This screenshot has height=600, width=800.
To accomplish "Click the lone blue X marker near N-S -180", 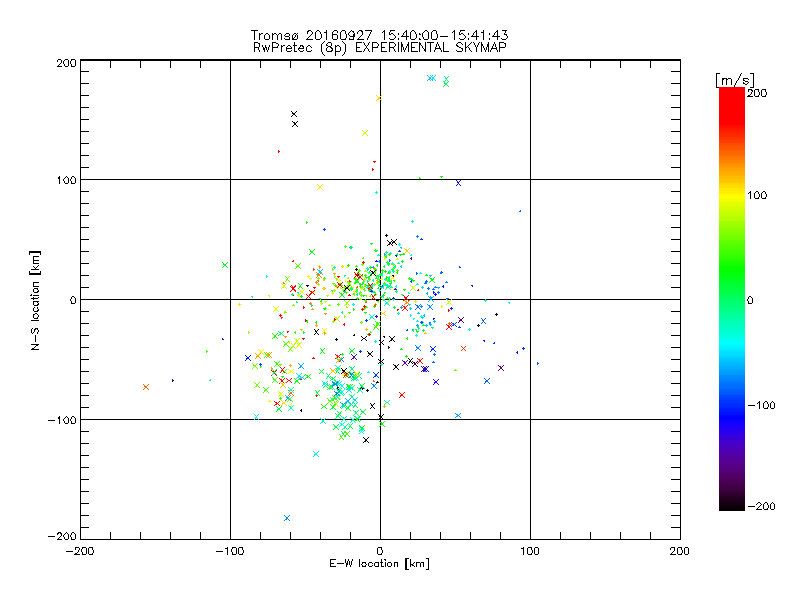I will pyautogui.click(x=287, y=518).
